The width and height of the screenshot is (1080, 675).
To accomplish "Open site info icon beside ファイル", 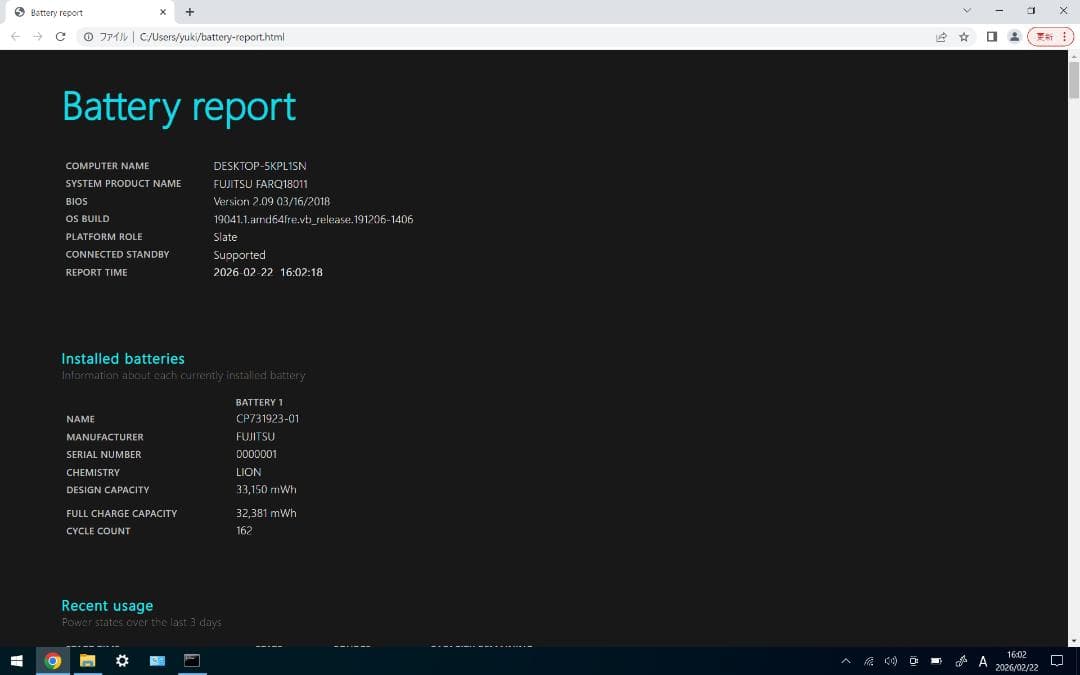I will 88,37.
